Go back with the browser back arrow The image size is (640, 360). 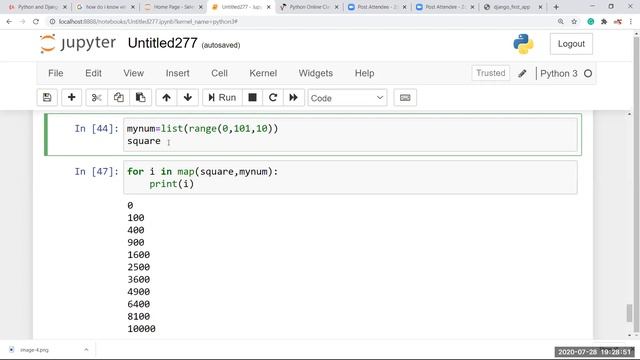(9, 22)
